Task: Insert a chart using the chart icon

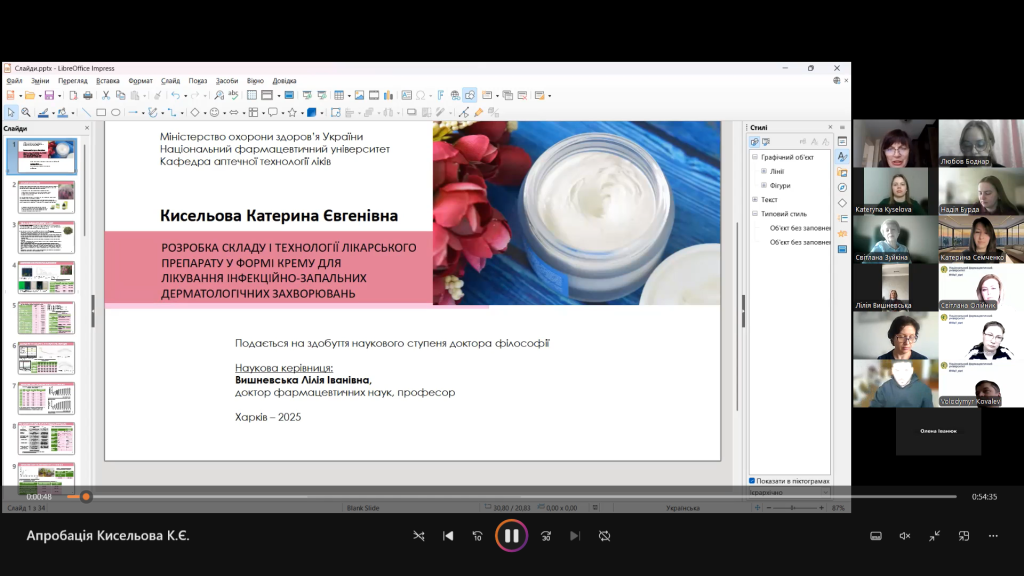Action: pyautogui.click(x=389, y=95)
